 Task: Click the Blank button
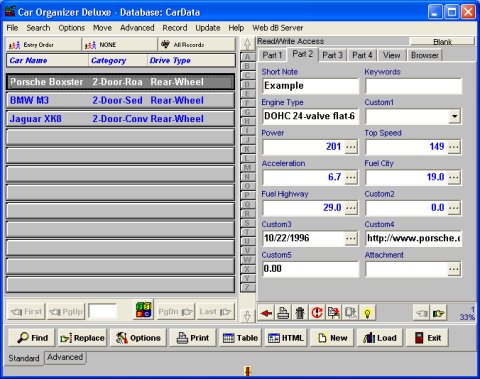[442, 41]
